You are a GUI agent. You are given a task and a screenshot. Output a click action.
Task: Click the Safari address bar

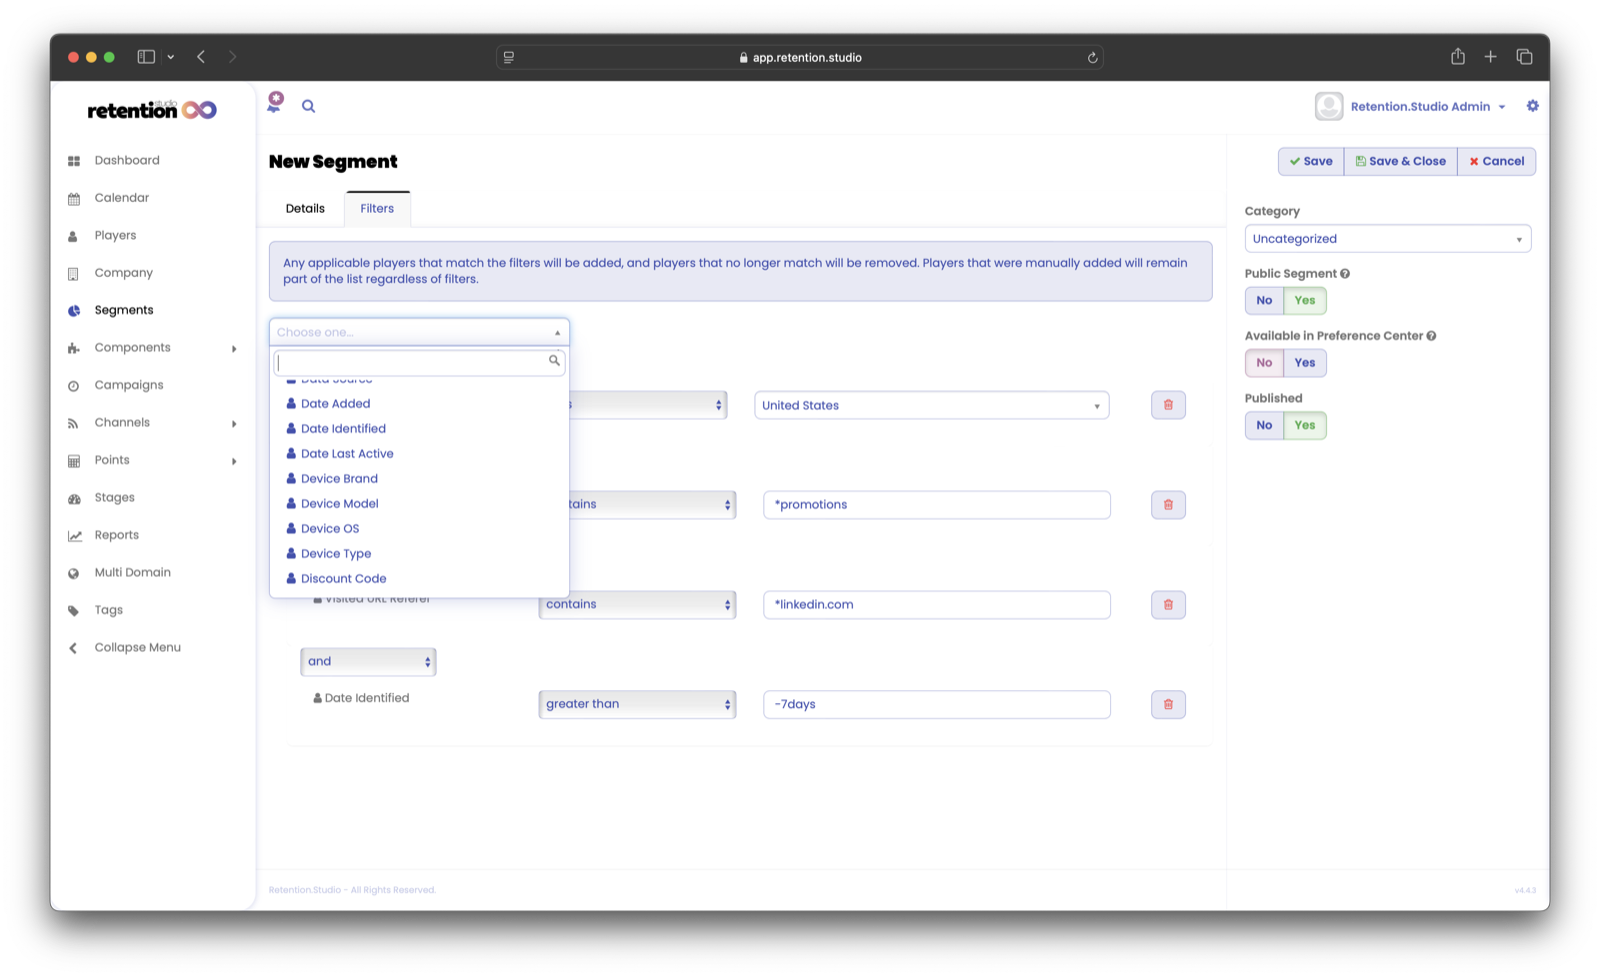[800, 58]
